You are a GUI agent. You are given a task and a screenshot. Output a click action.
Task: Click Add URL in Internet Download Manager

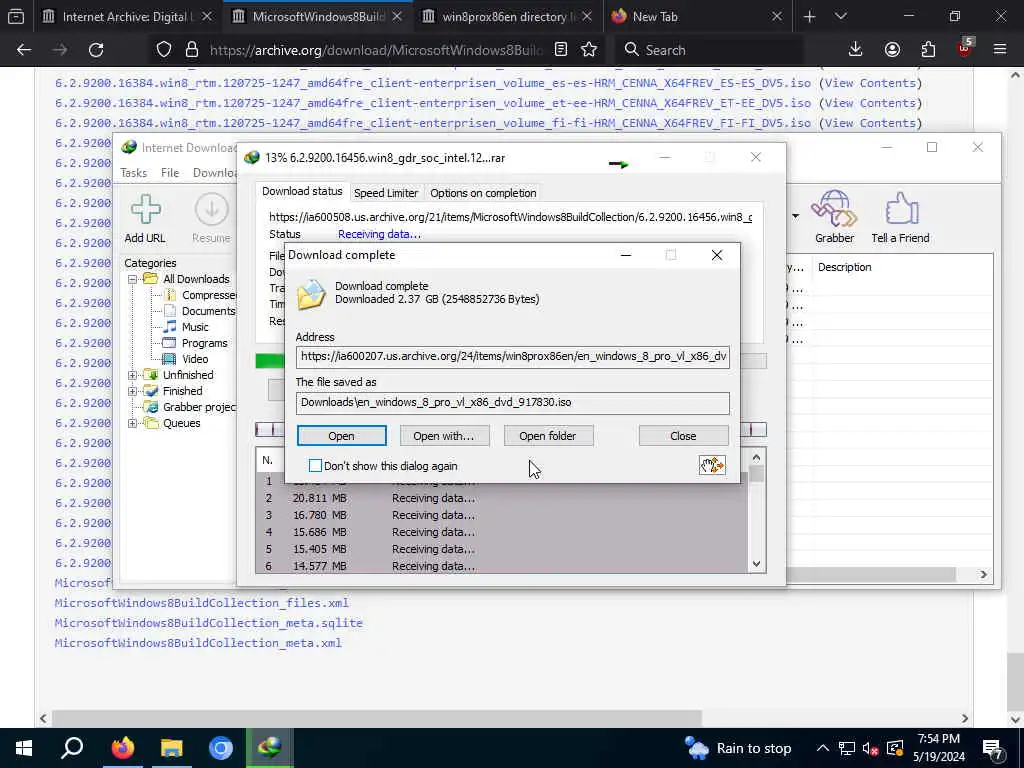tap(145, 219)
